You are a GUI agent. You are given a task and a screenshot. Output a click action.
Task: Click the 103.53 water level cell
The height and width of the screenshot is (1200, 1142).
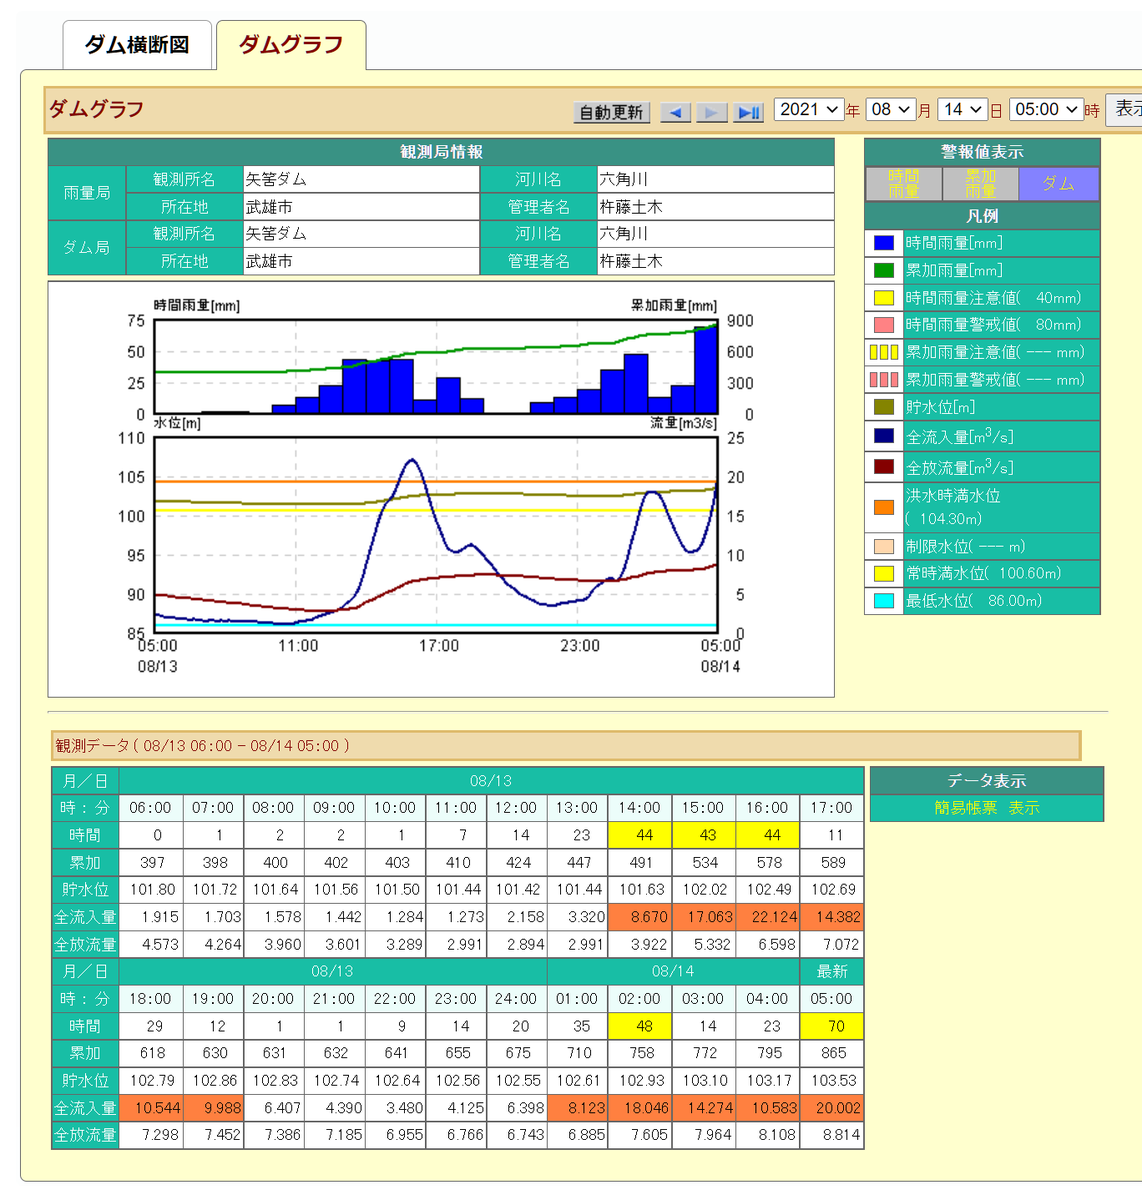coord(832,1081)
